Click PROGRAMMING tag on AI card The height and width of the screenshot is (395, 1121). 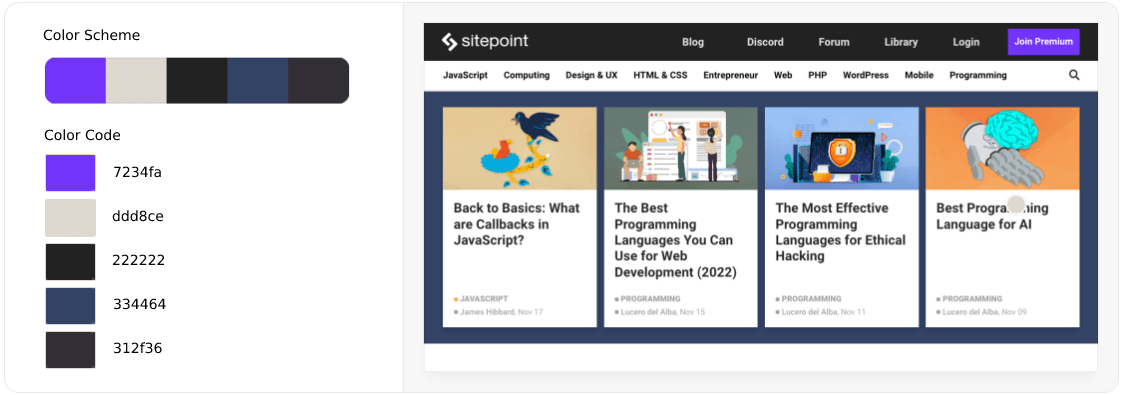click(x=972, y=299)
